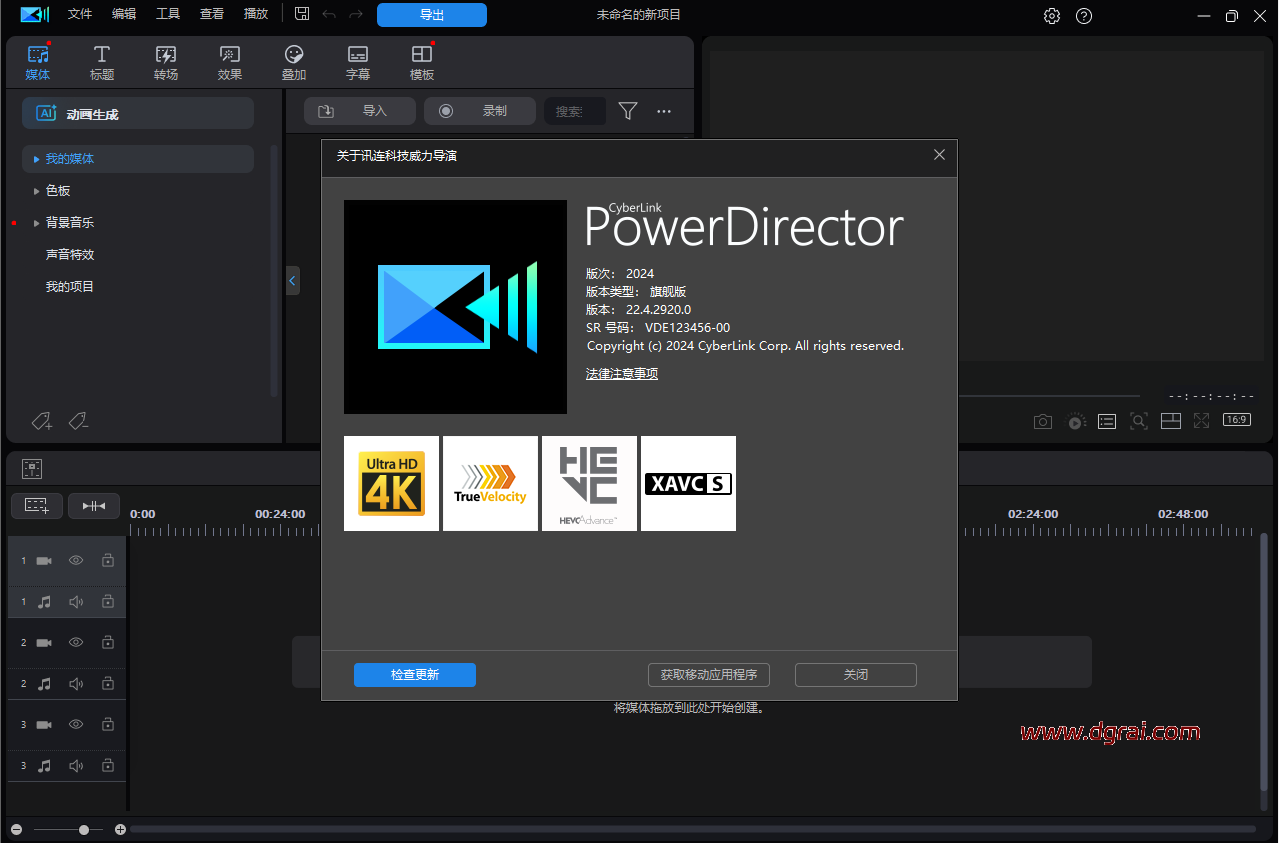
Task: Click the preview playback progress bar
Action: point(1048,396)
